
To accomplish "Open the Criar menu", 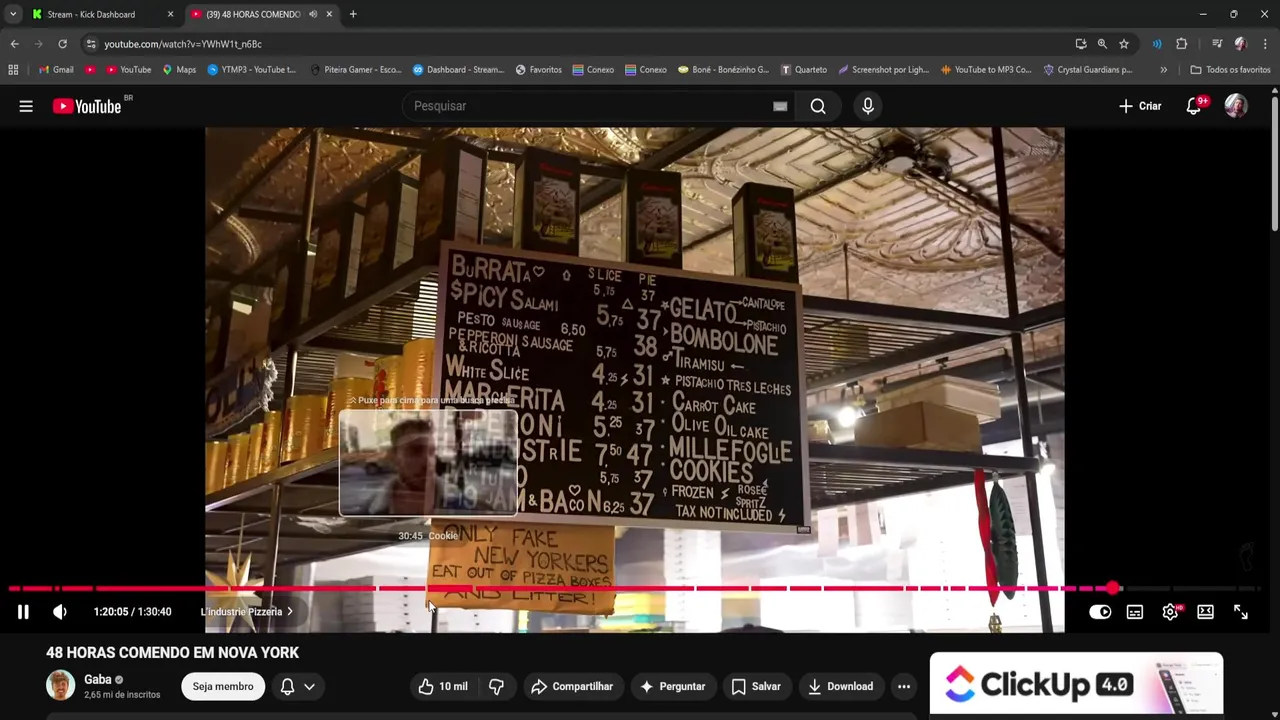I will click(x=1140, y=106).
